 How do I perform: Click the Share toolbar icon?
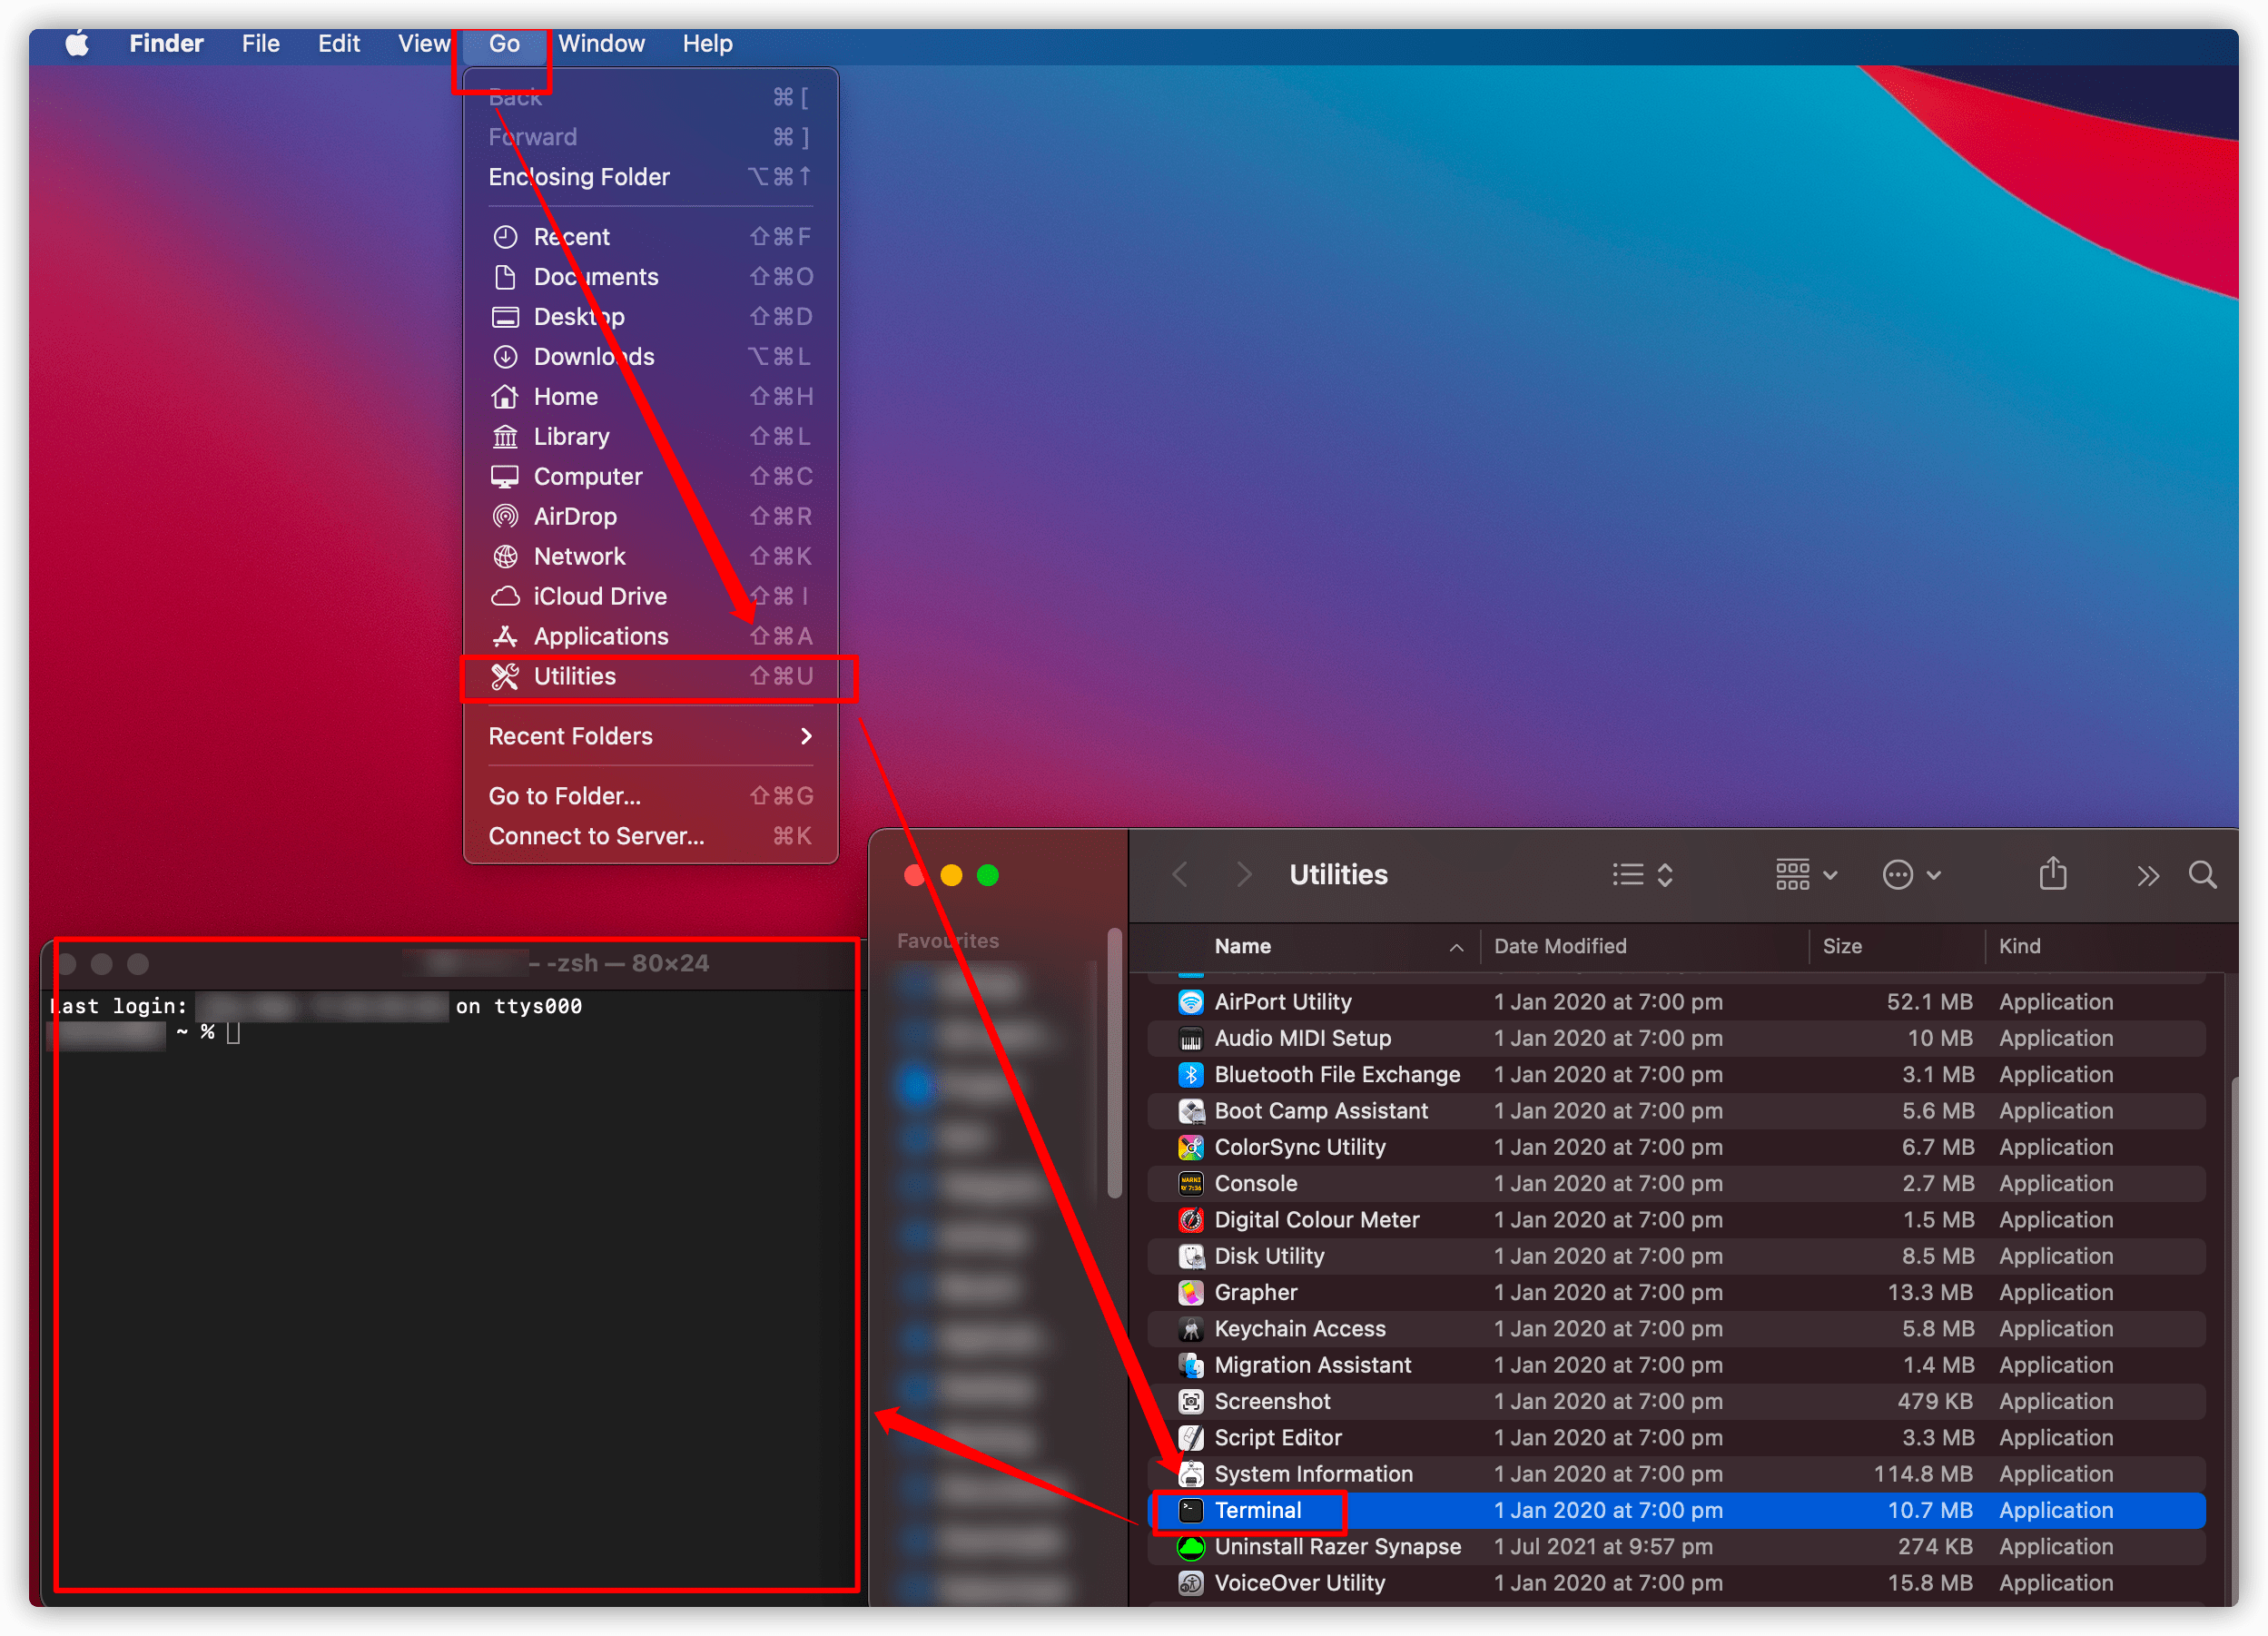coord(2052,874)
